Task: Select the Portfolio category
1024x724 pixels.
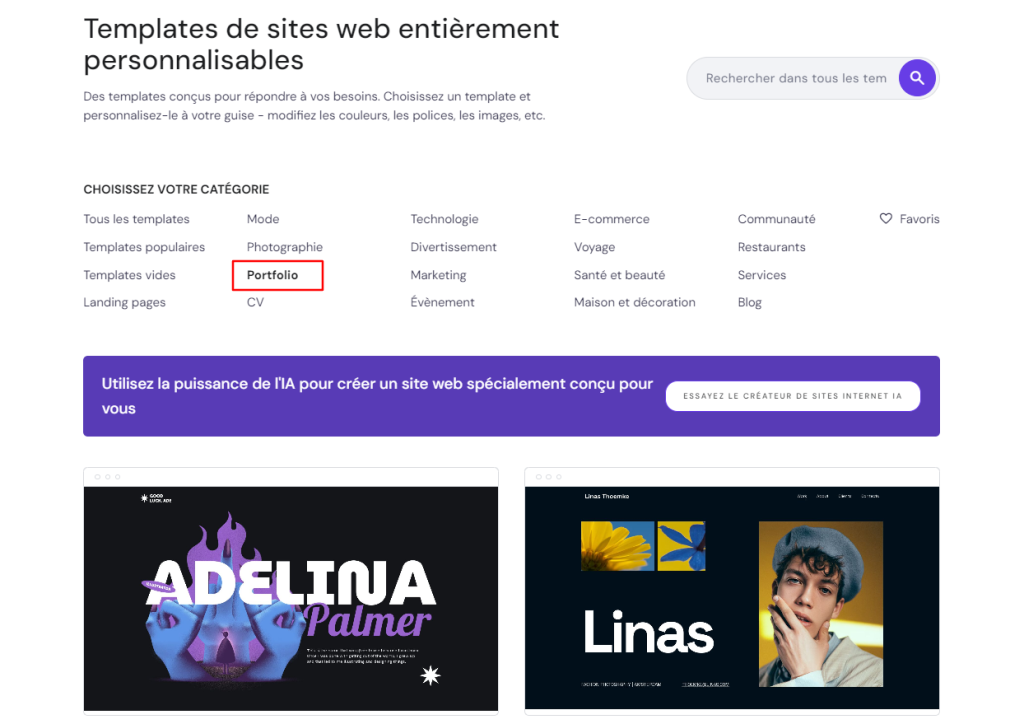Action: point(272,275)
